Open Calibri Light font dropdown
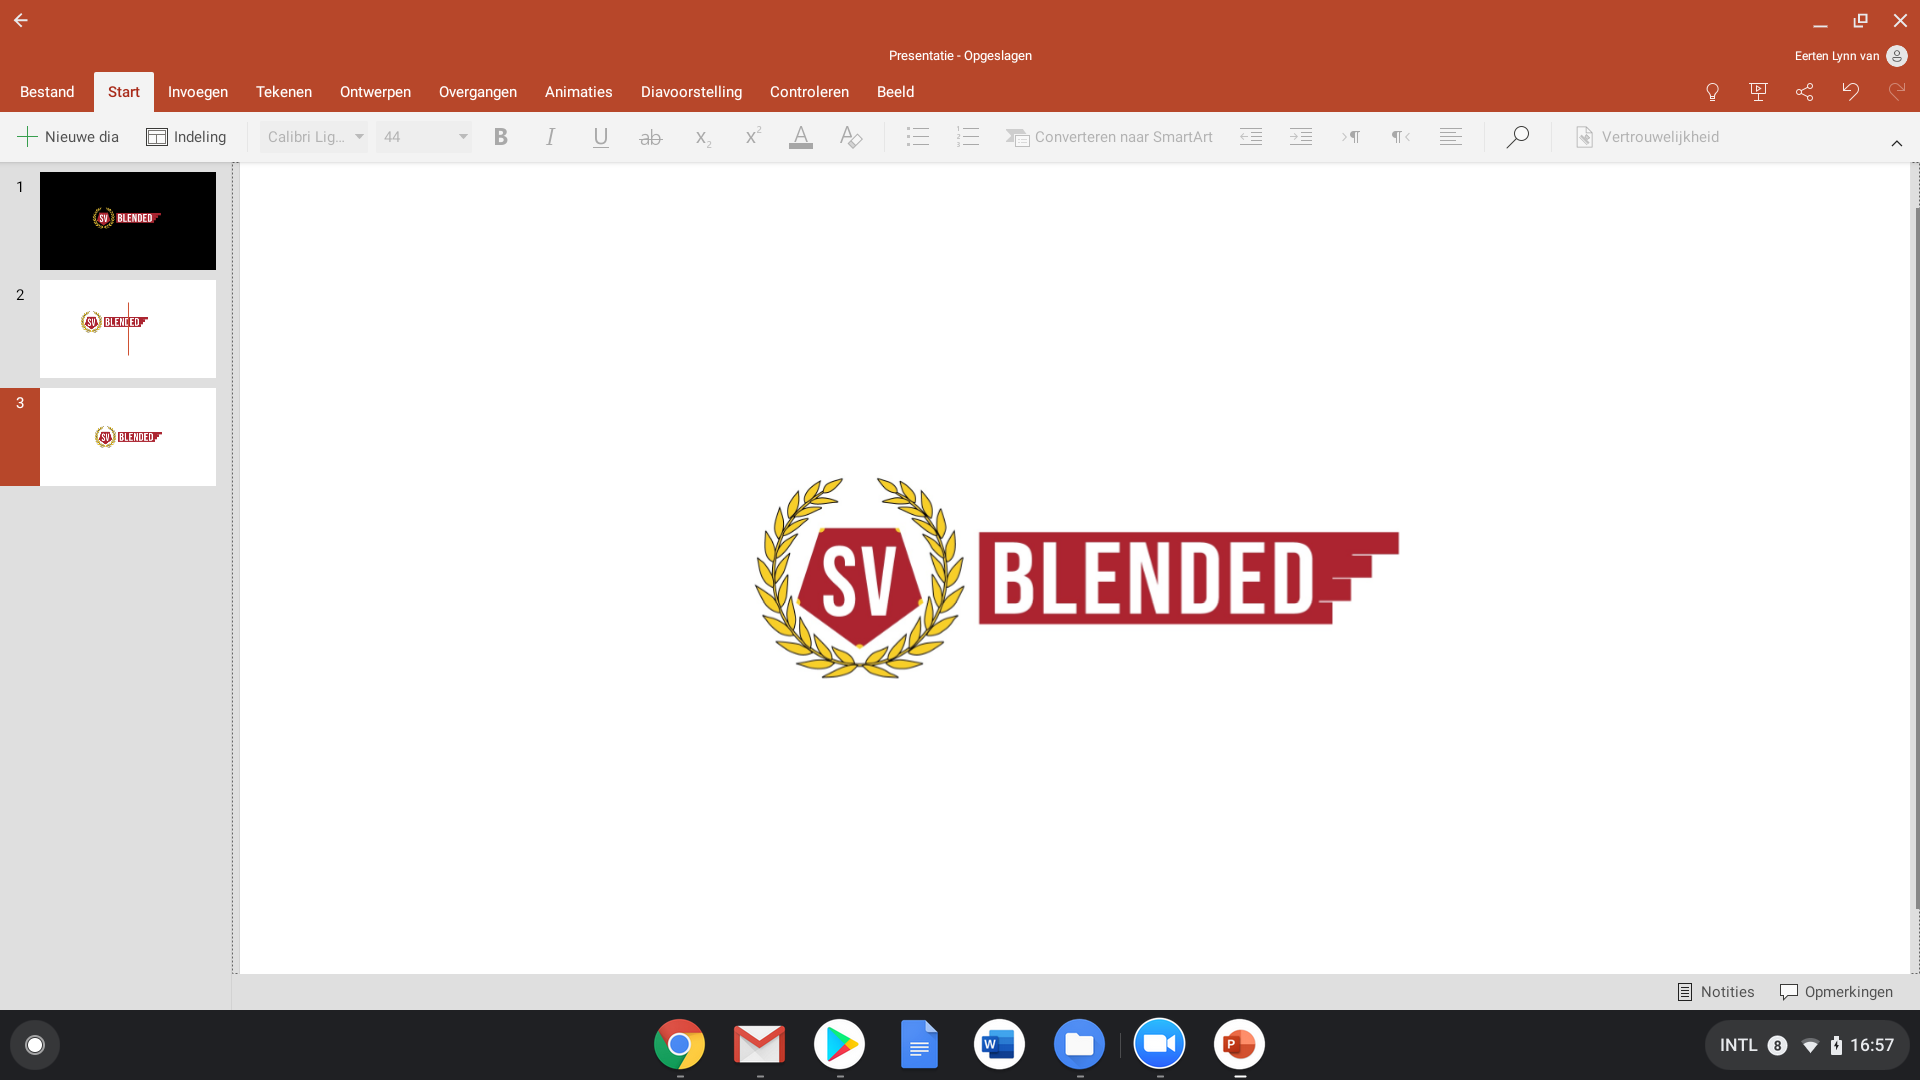This screenshot has width=1920, height=1080. 314,137
